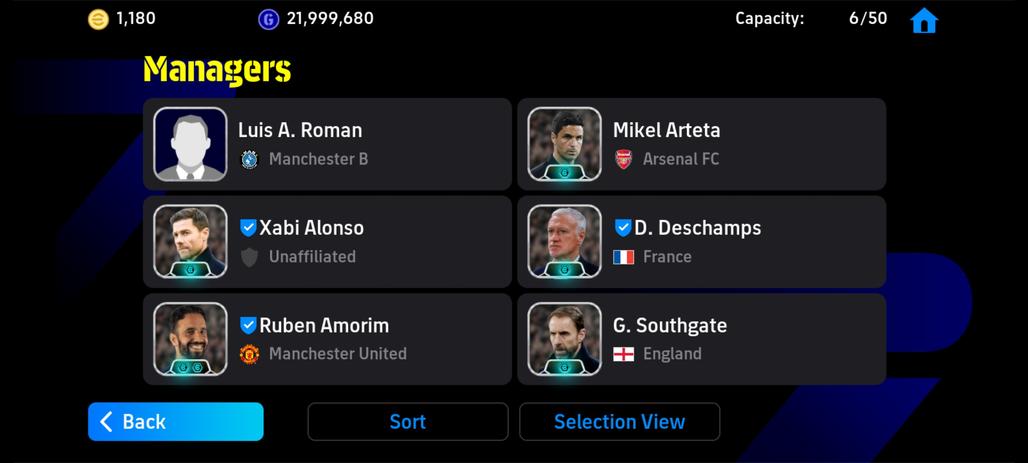
Task: Open the Mikel Arteta manager name
Action: pyautogui.click(x=666, y=130)
